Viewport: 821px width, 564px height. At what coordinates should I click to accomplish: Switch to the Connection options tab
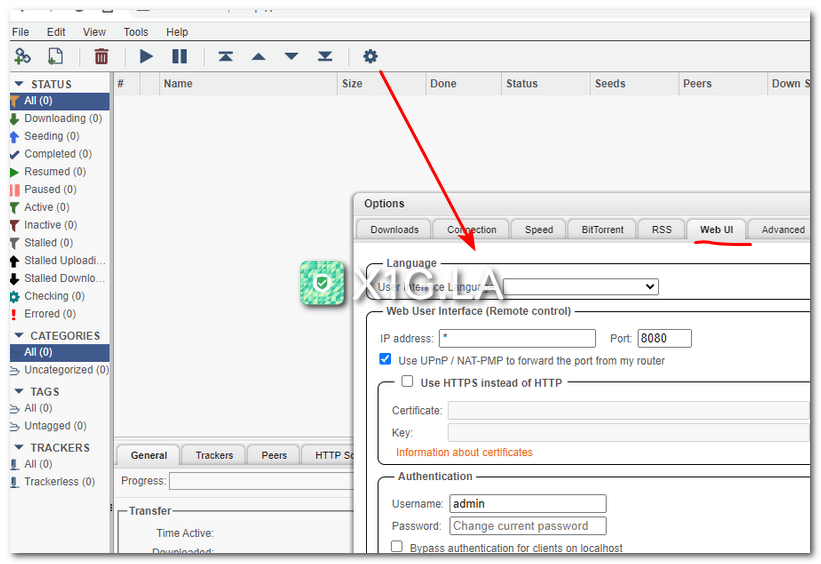click(x=471, y=230)
